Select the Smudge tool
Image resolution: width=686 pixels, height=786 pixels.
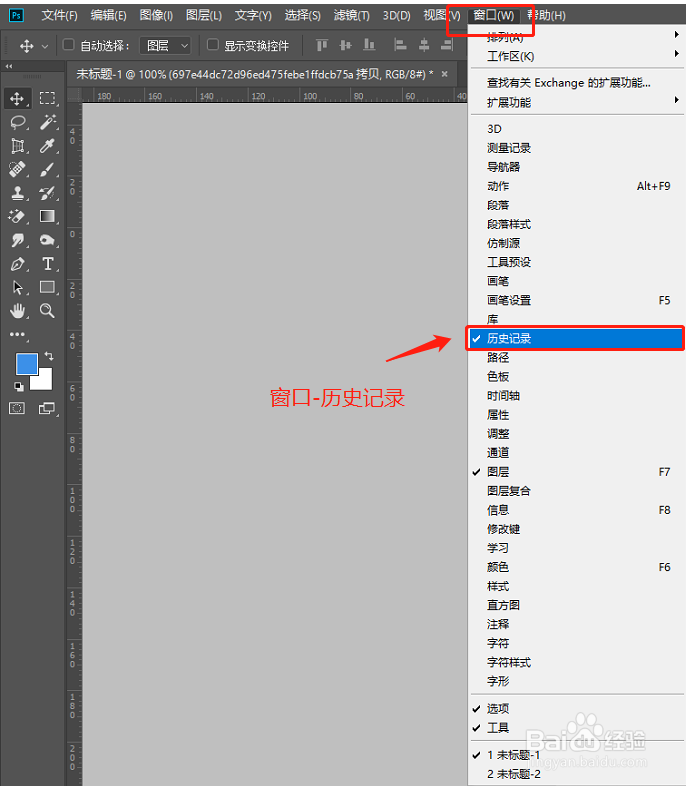[x=17, y=240]
